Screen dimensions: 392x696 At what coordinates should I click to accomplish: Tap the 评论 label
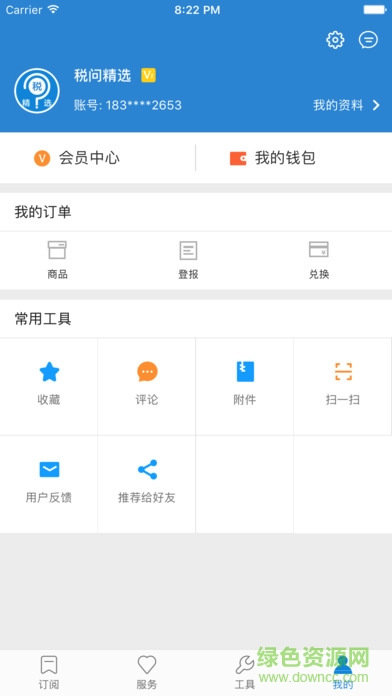147,400
